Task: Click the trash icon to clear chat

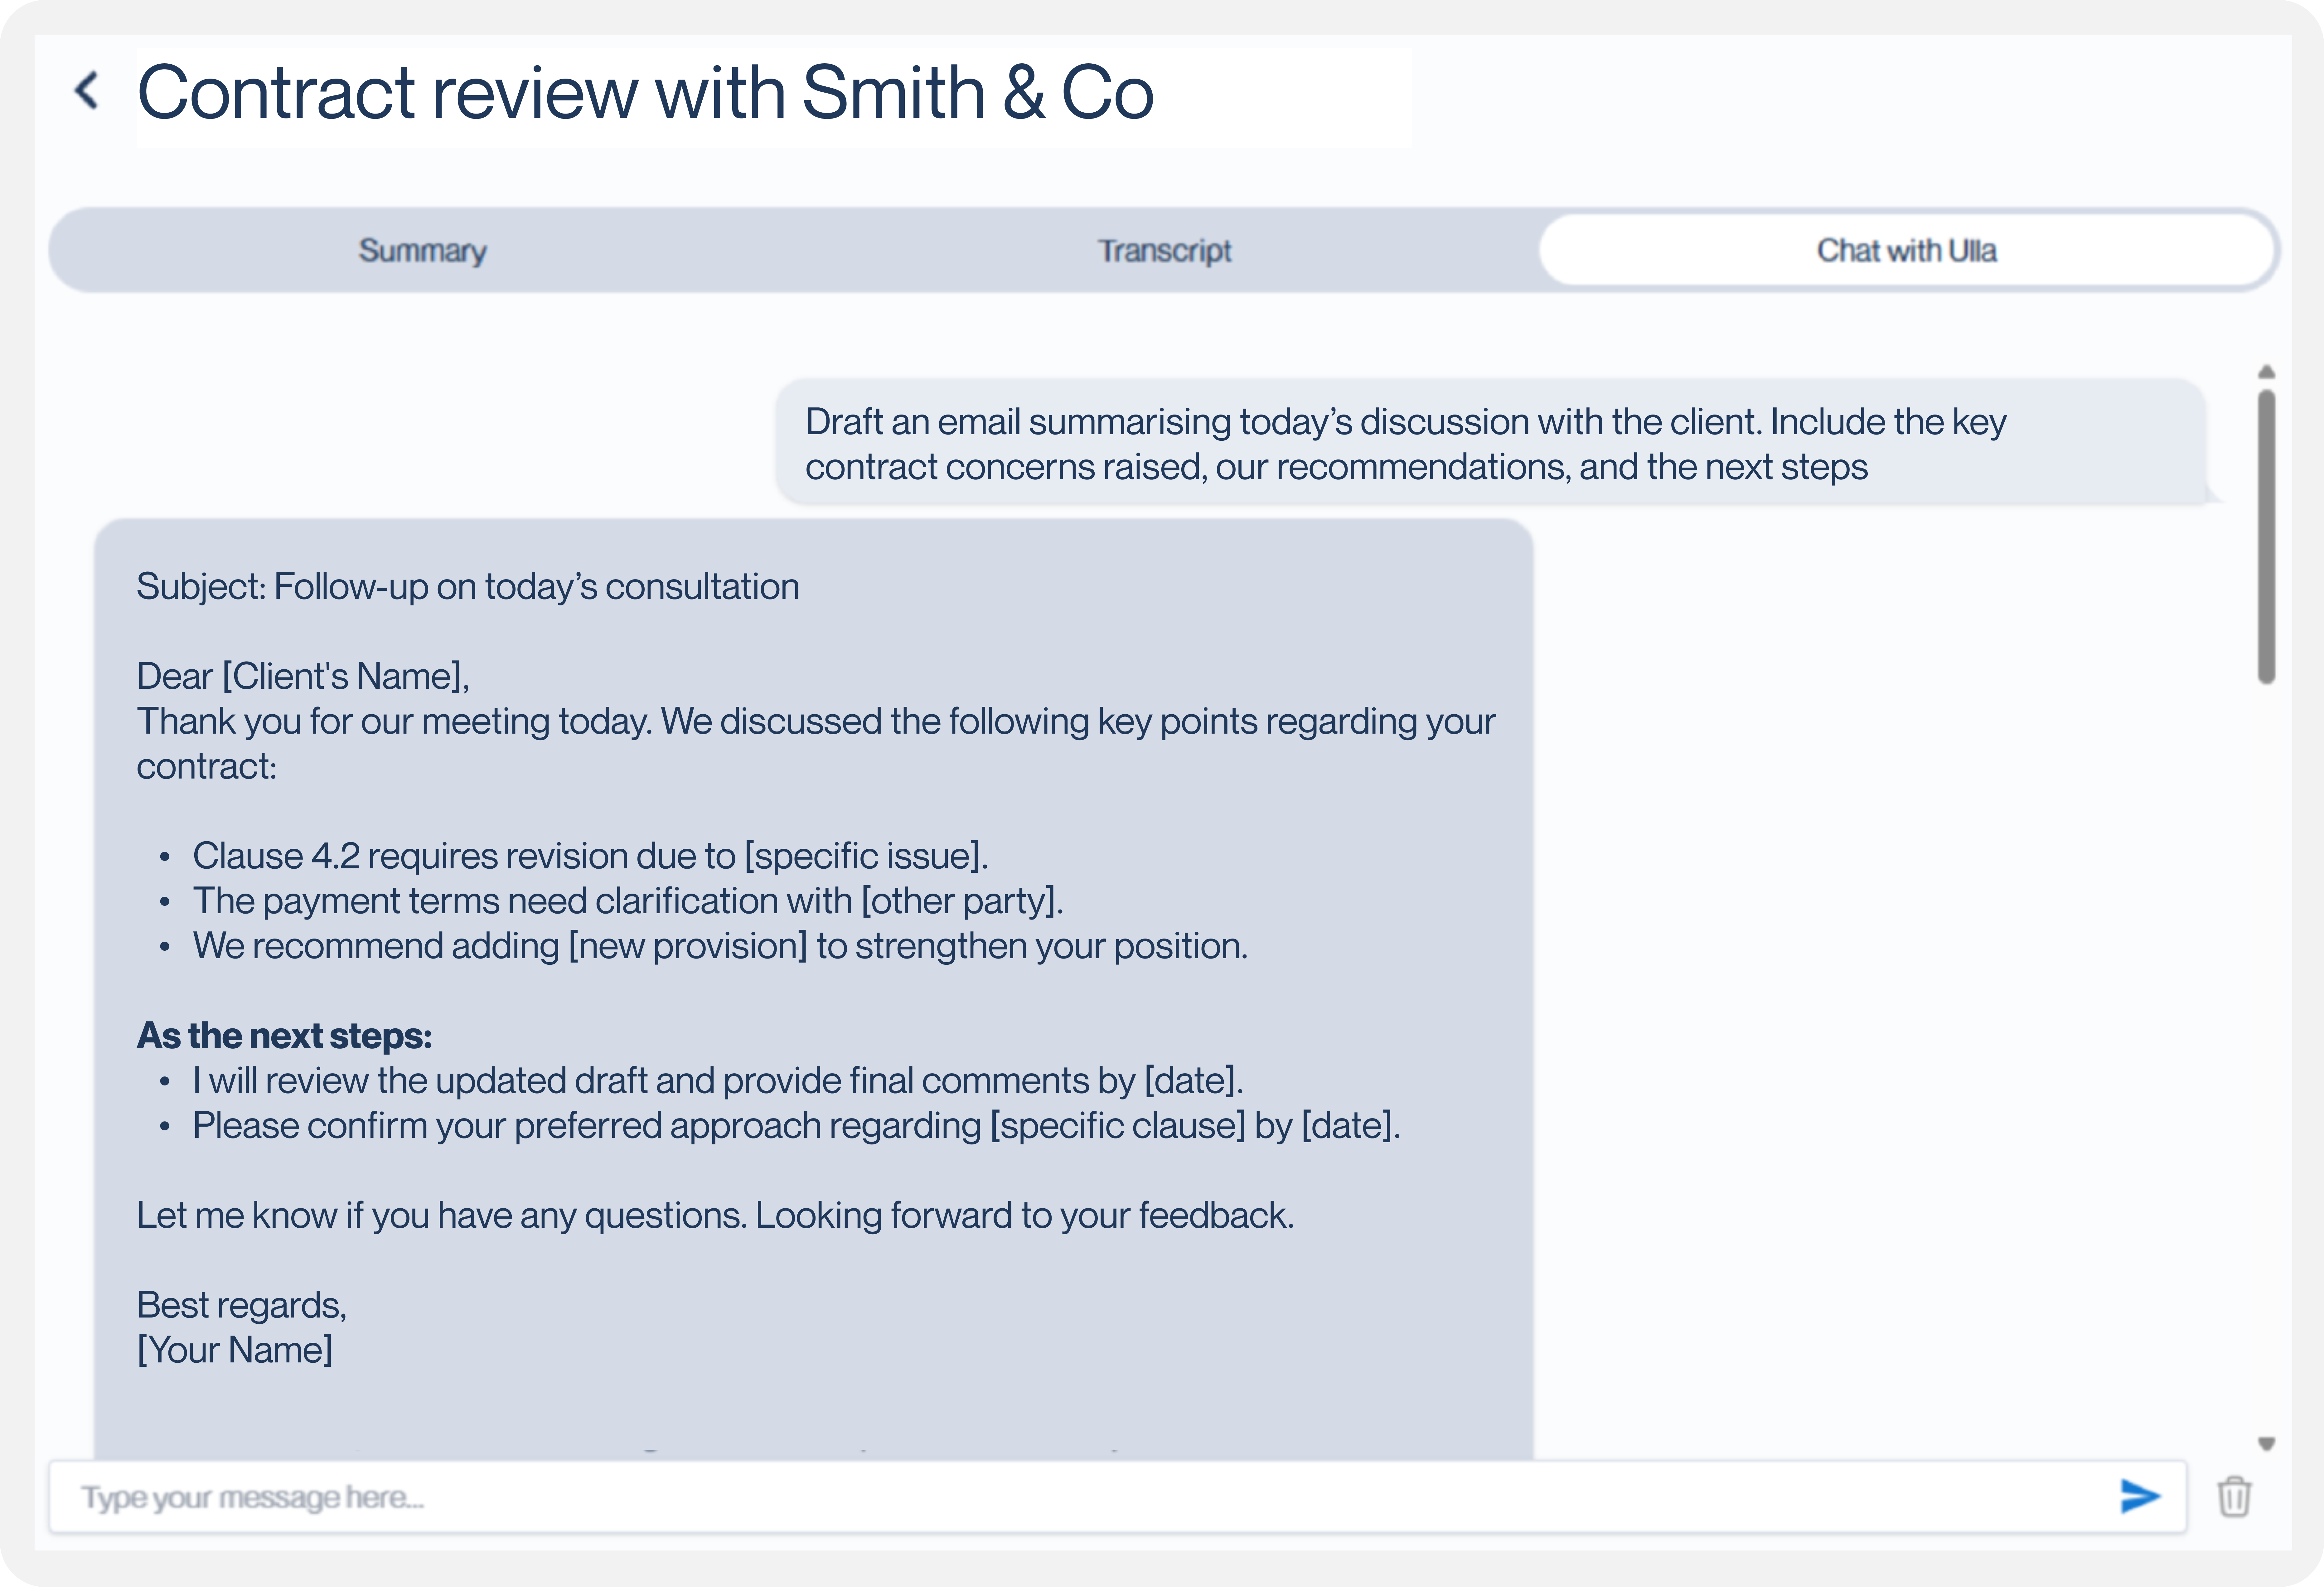Action: pos(2234,1497)
